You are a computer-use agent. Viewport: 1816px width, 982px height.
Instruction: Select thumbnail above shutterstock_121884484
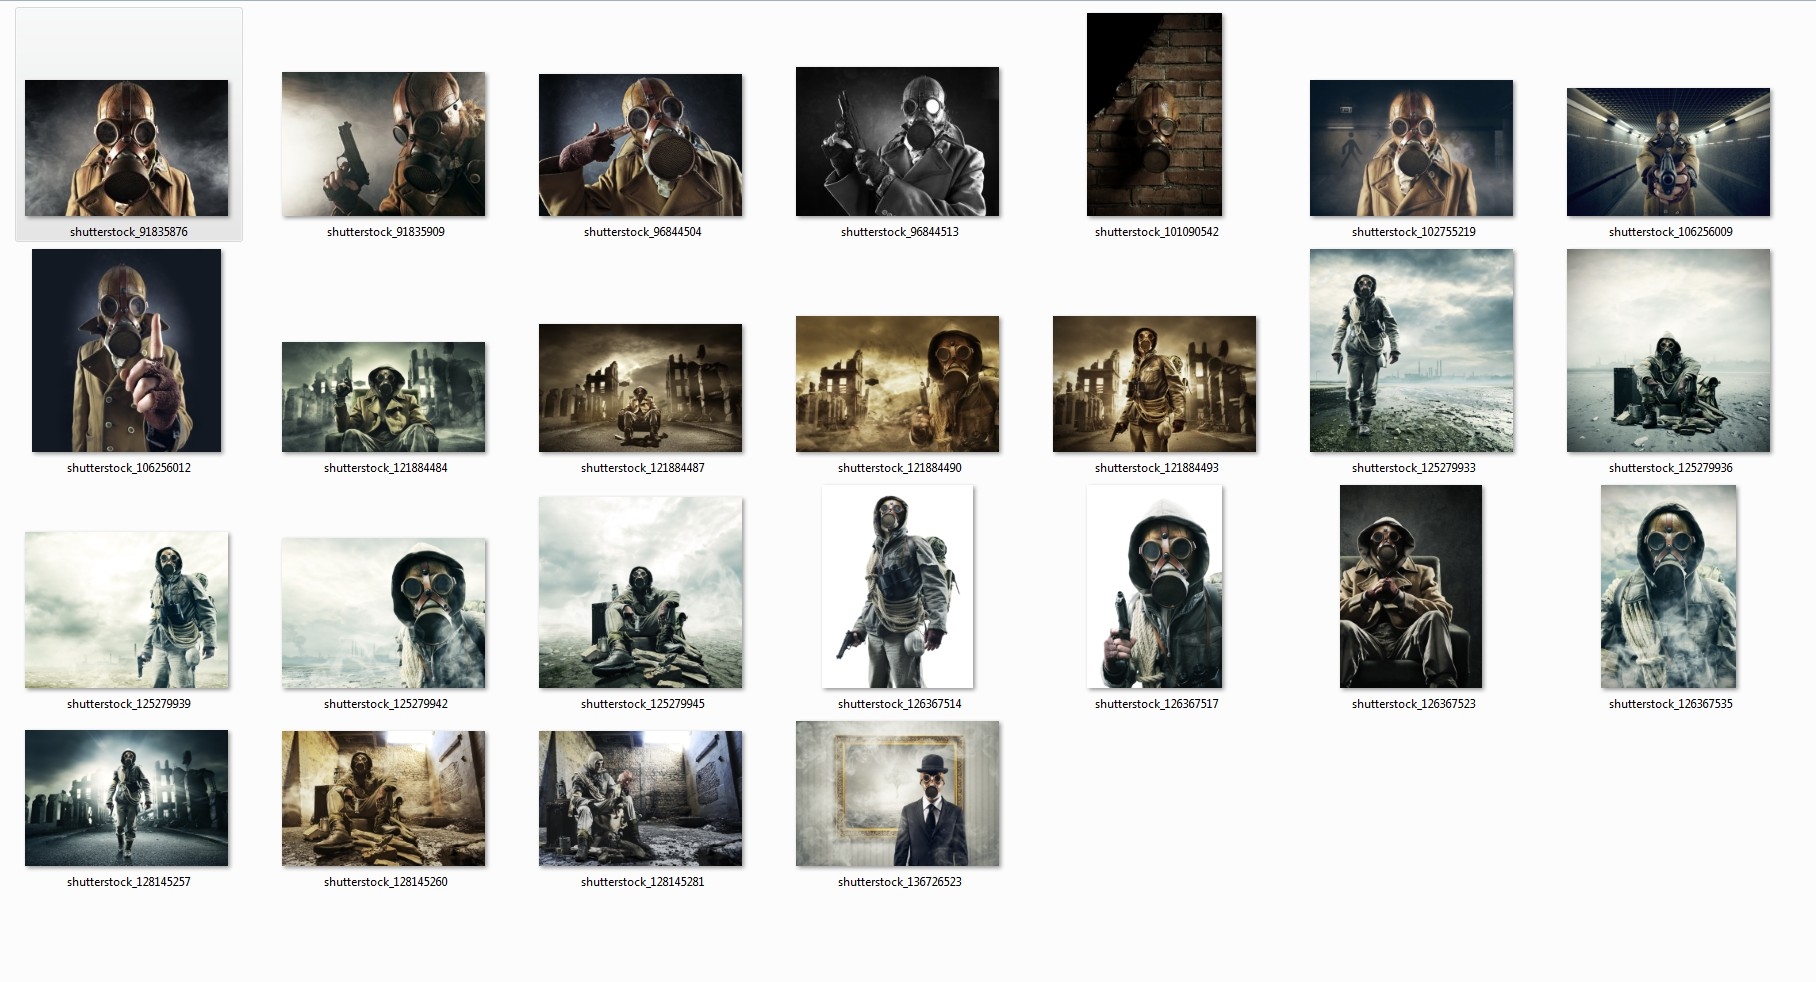pos(384,397)
